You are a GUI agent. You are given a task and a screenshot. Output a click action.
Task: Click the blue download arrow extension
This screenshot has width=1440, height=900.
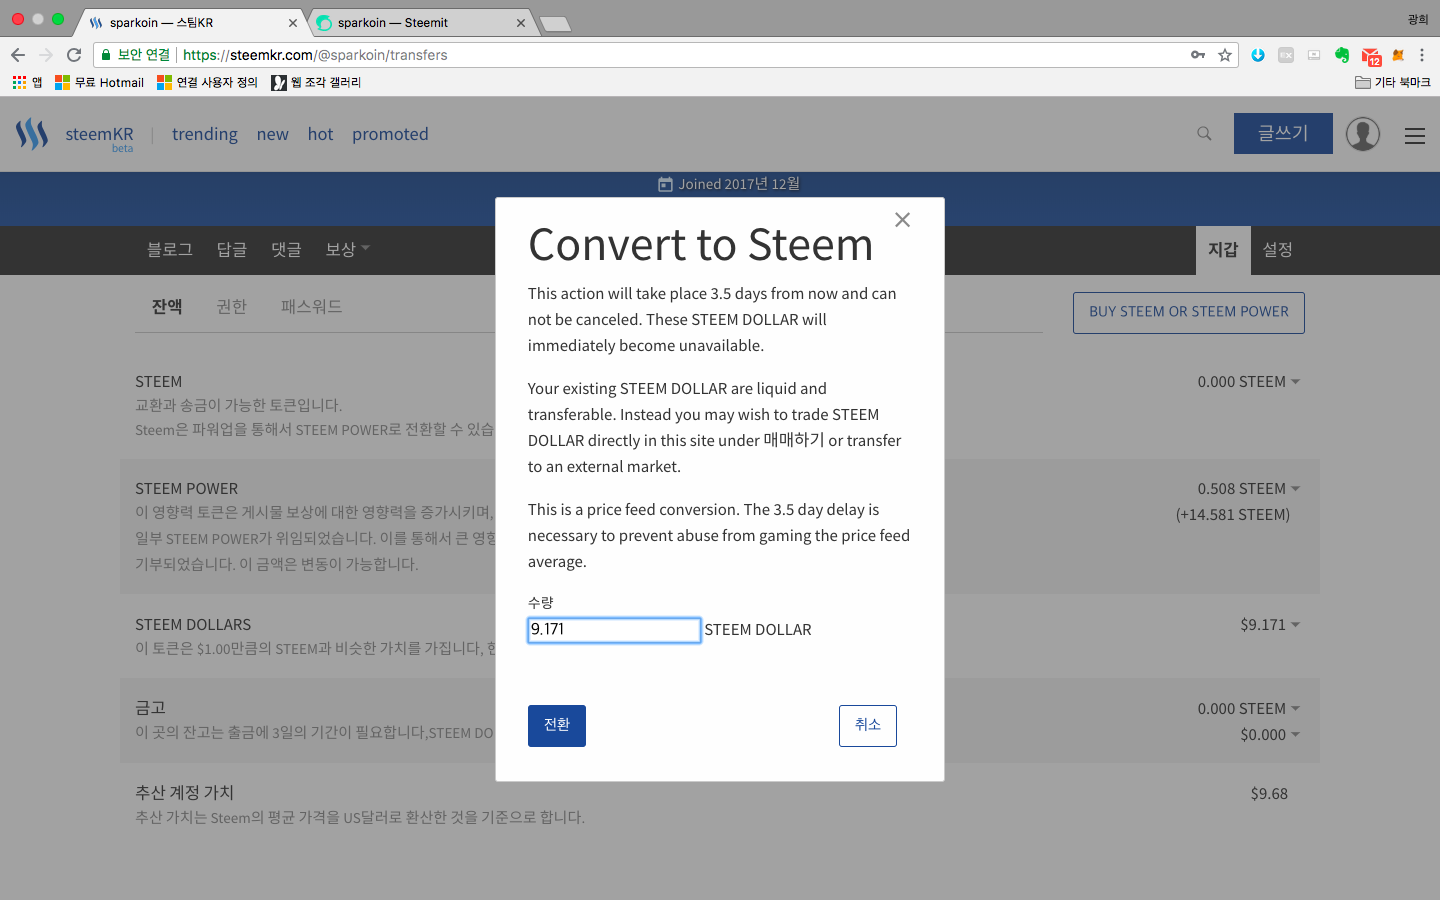tap(1258, 55)
